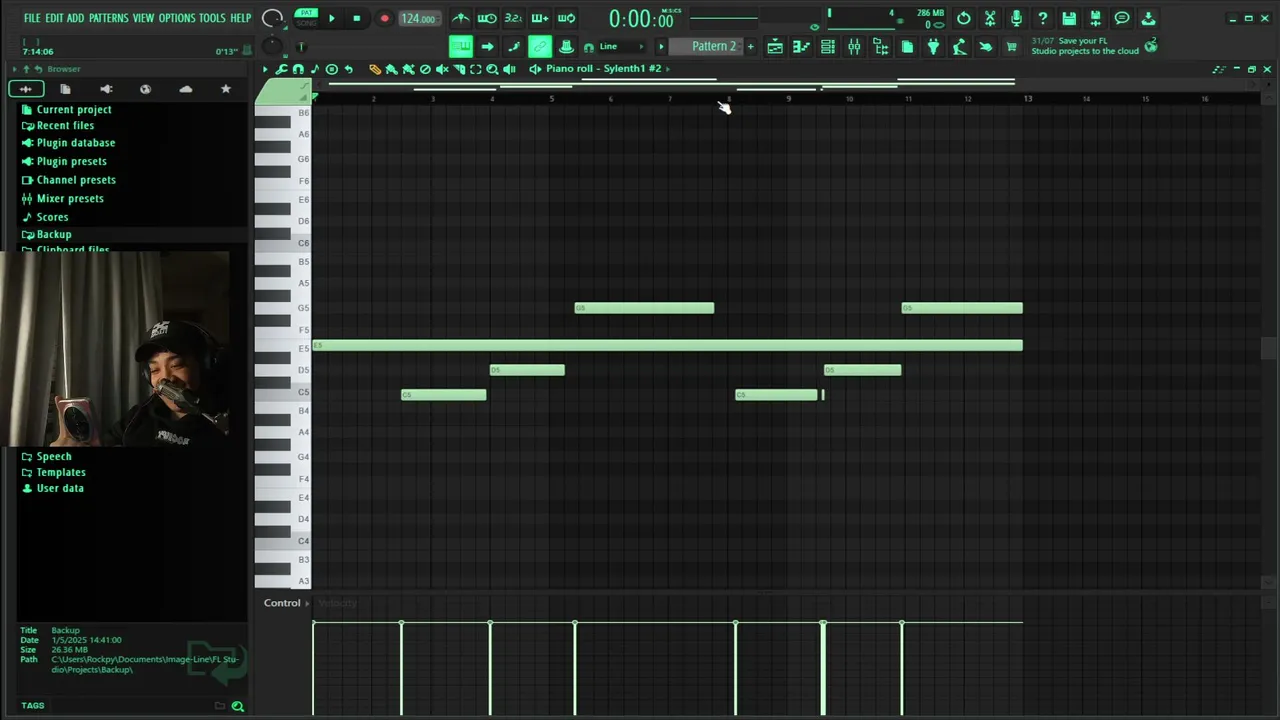Open the content library shopping cart
The width and height of the screenshot is (1280, 720).
[1011, 46]
